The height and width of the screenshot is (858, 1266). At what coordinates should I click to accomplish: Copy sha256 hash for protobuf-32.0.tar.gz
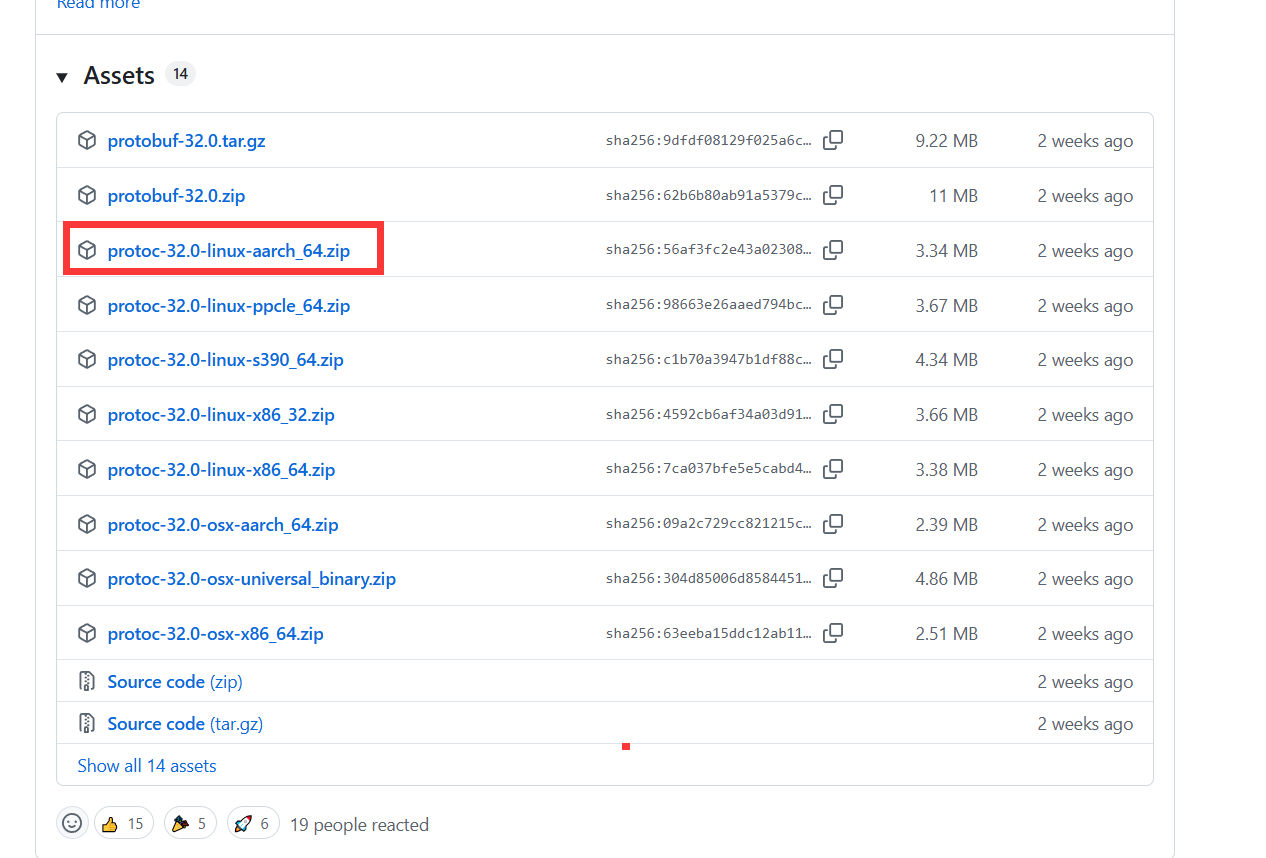point(833,140)
